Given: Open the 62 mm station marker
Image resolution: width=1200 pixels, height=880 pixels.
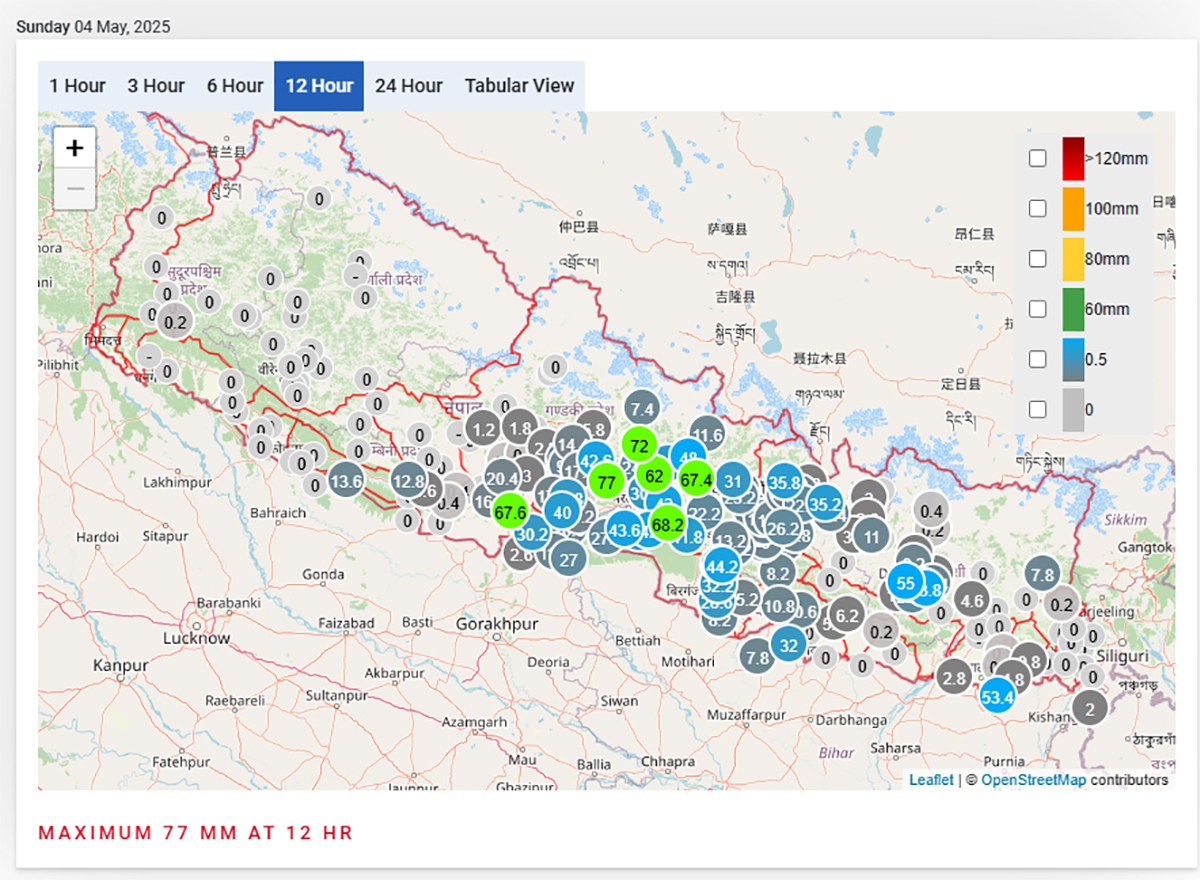Looking at the screenshot, I should [x=655, y=475].
